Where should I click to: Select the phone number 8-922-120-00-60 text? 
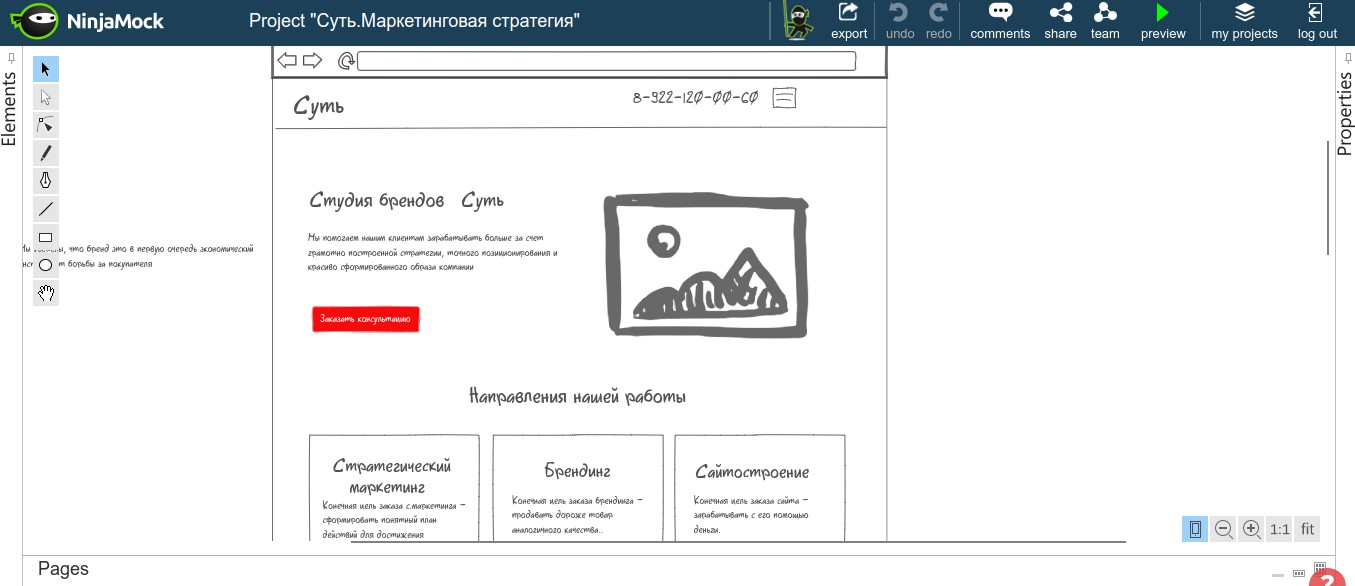tap(696, 97)
